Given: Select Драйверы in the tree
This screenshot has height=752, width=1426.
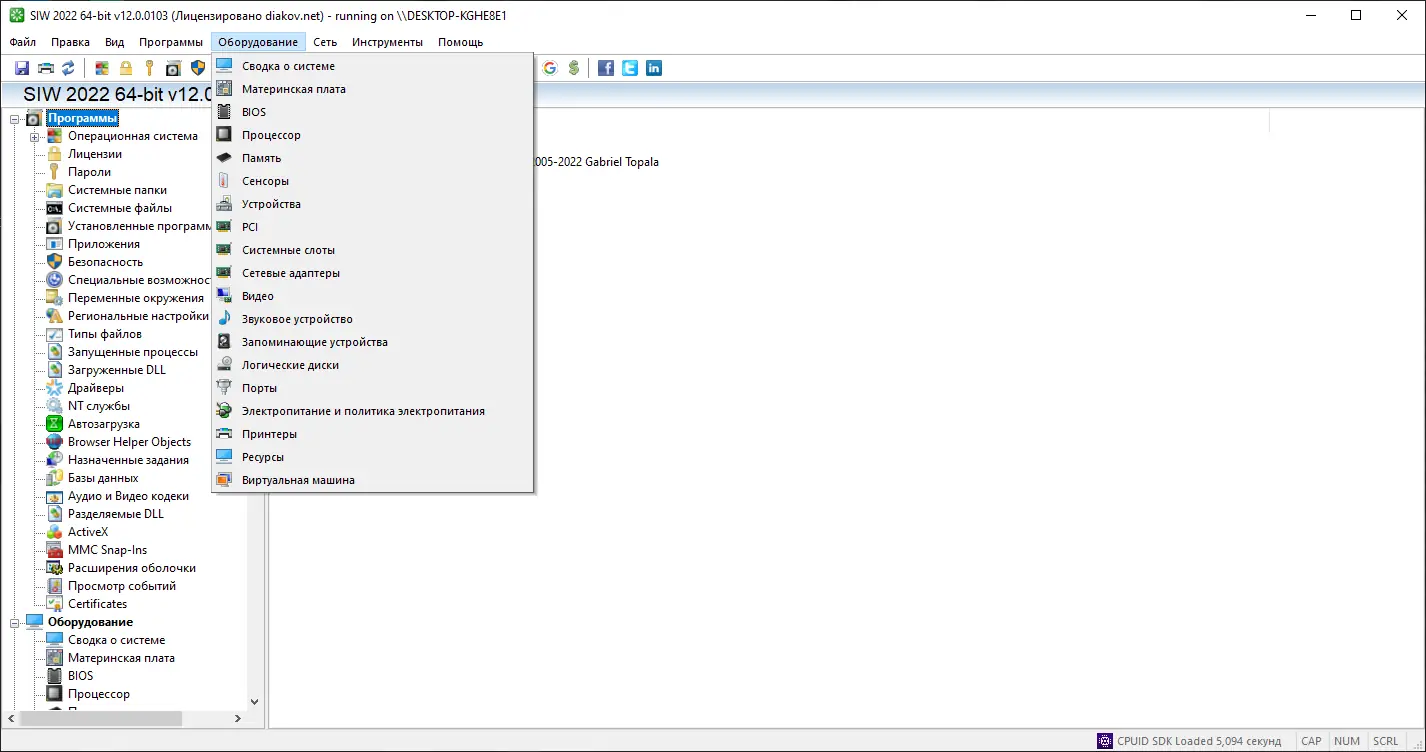Looking at the screenshot, I should pos(96,388).
